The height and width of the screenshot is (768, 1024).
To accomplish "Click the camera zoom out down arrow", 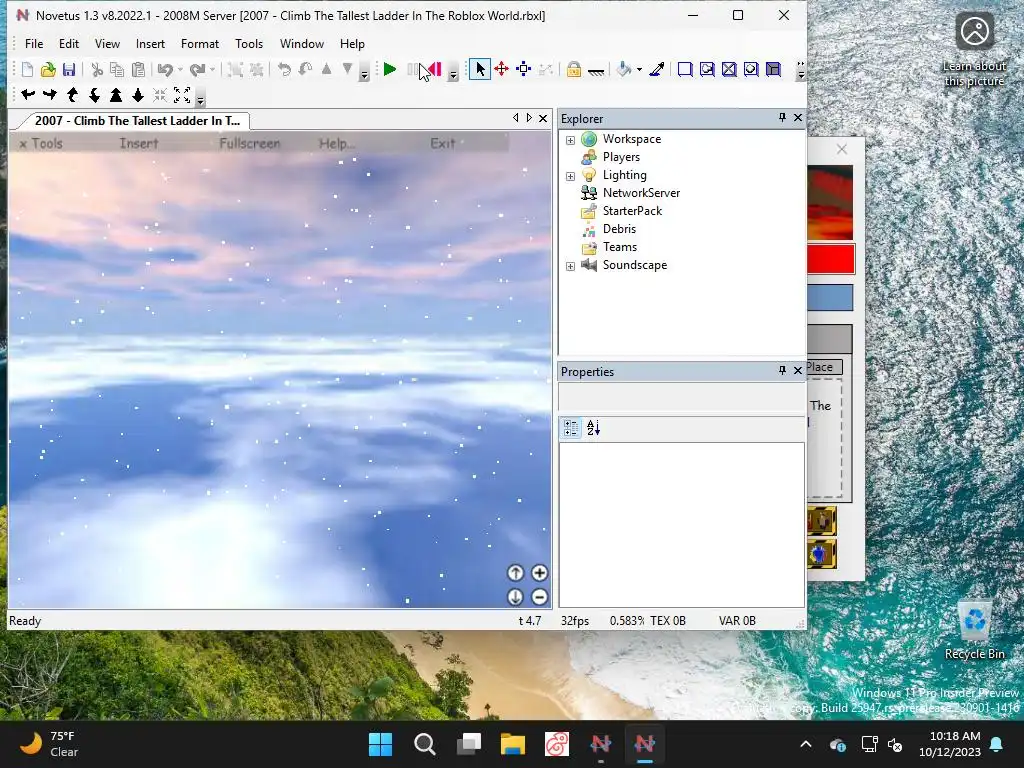I will click(138, 95).
